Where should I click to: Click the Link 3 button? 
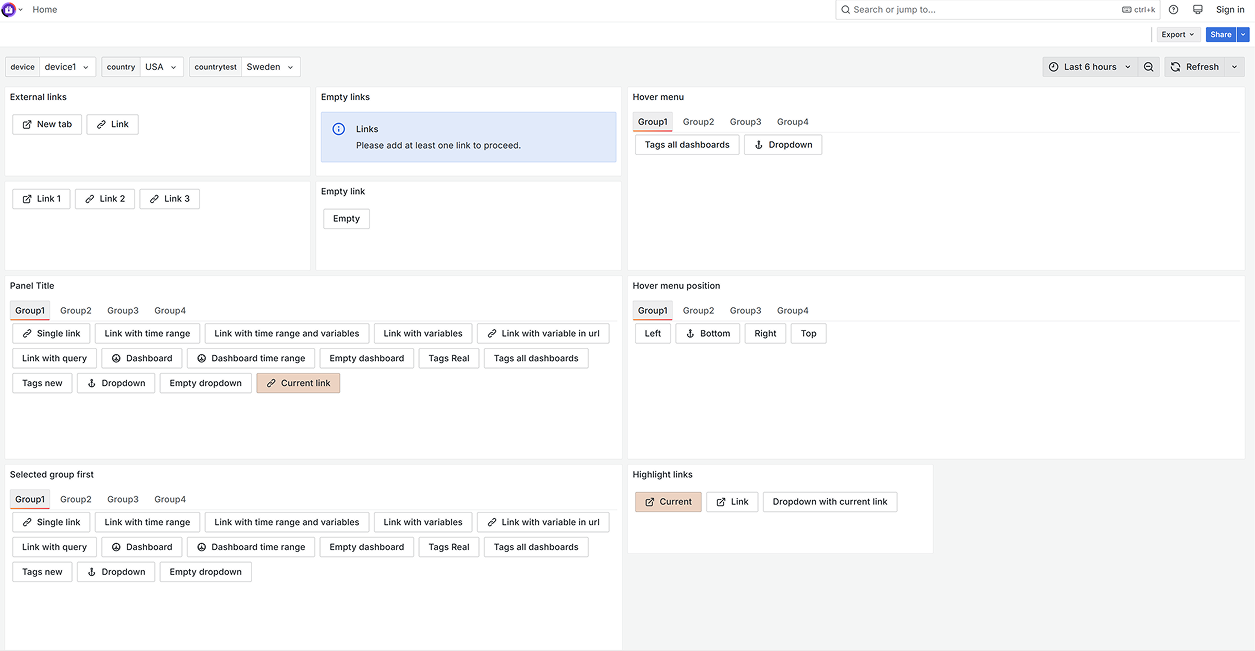tap(169, 199)
